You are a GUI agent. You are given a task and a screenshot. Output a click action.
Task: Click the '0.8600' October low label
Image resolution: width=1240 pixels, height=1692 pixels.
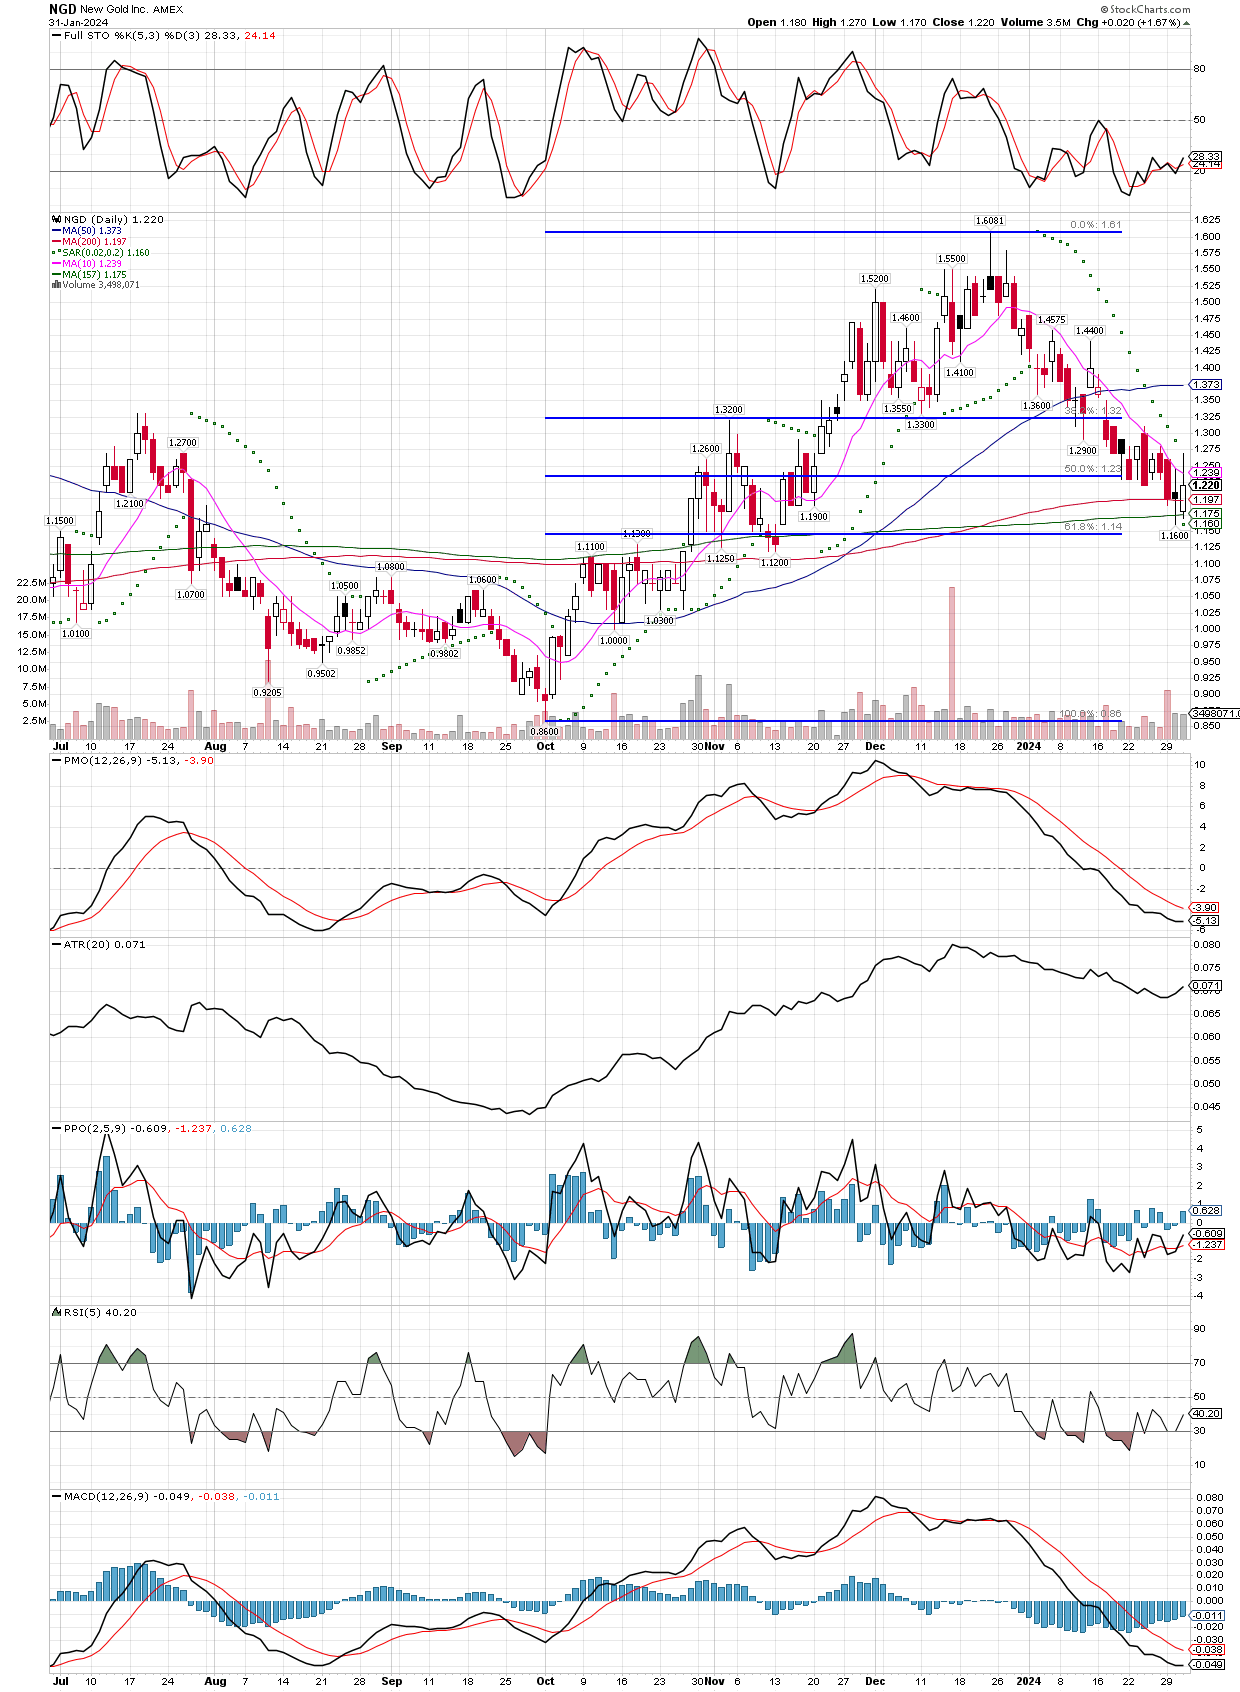[544, 732]
